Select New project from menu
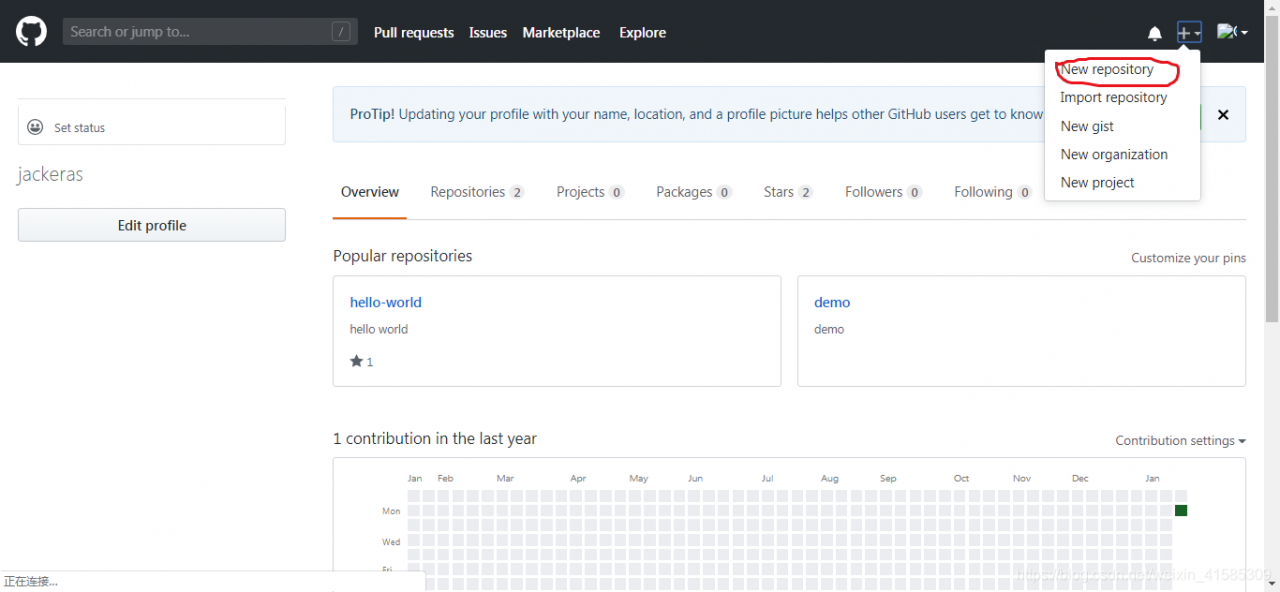 pyautogui.click(x=1097, y=183)
